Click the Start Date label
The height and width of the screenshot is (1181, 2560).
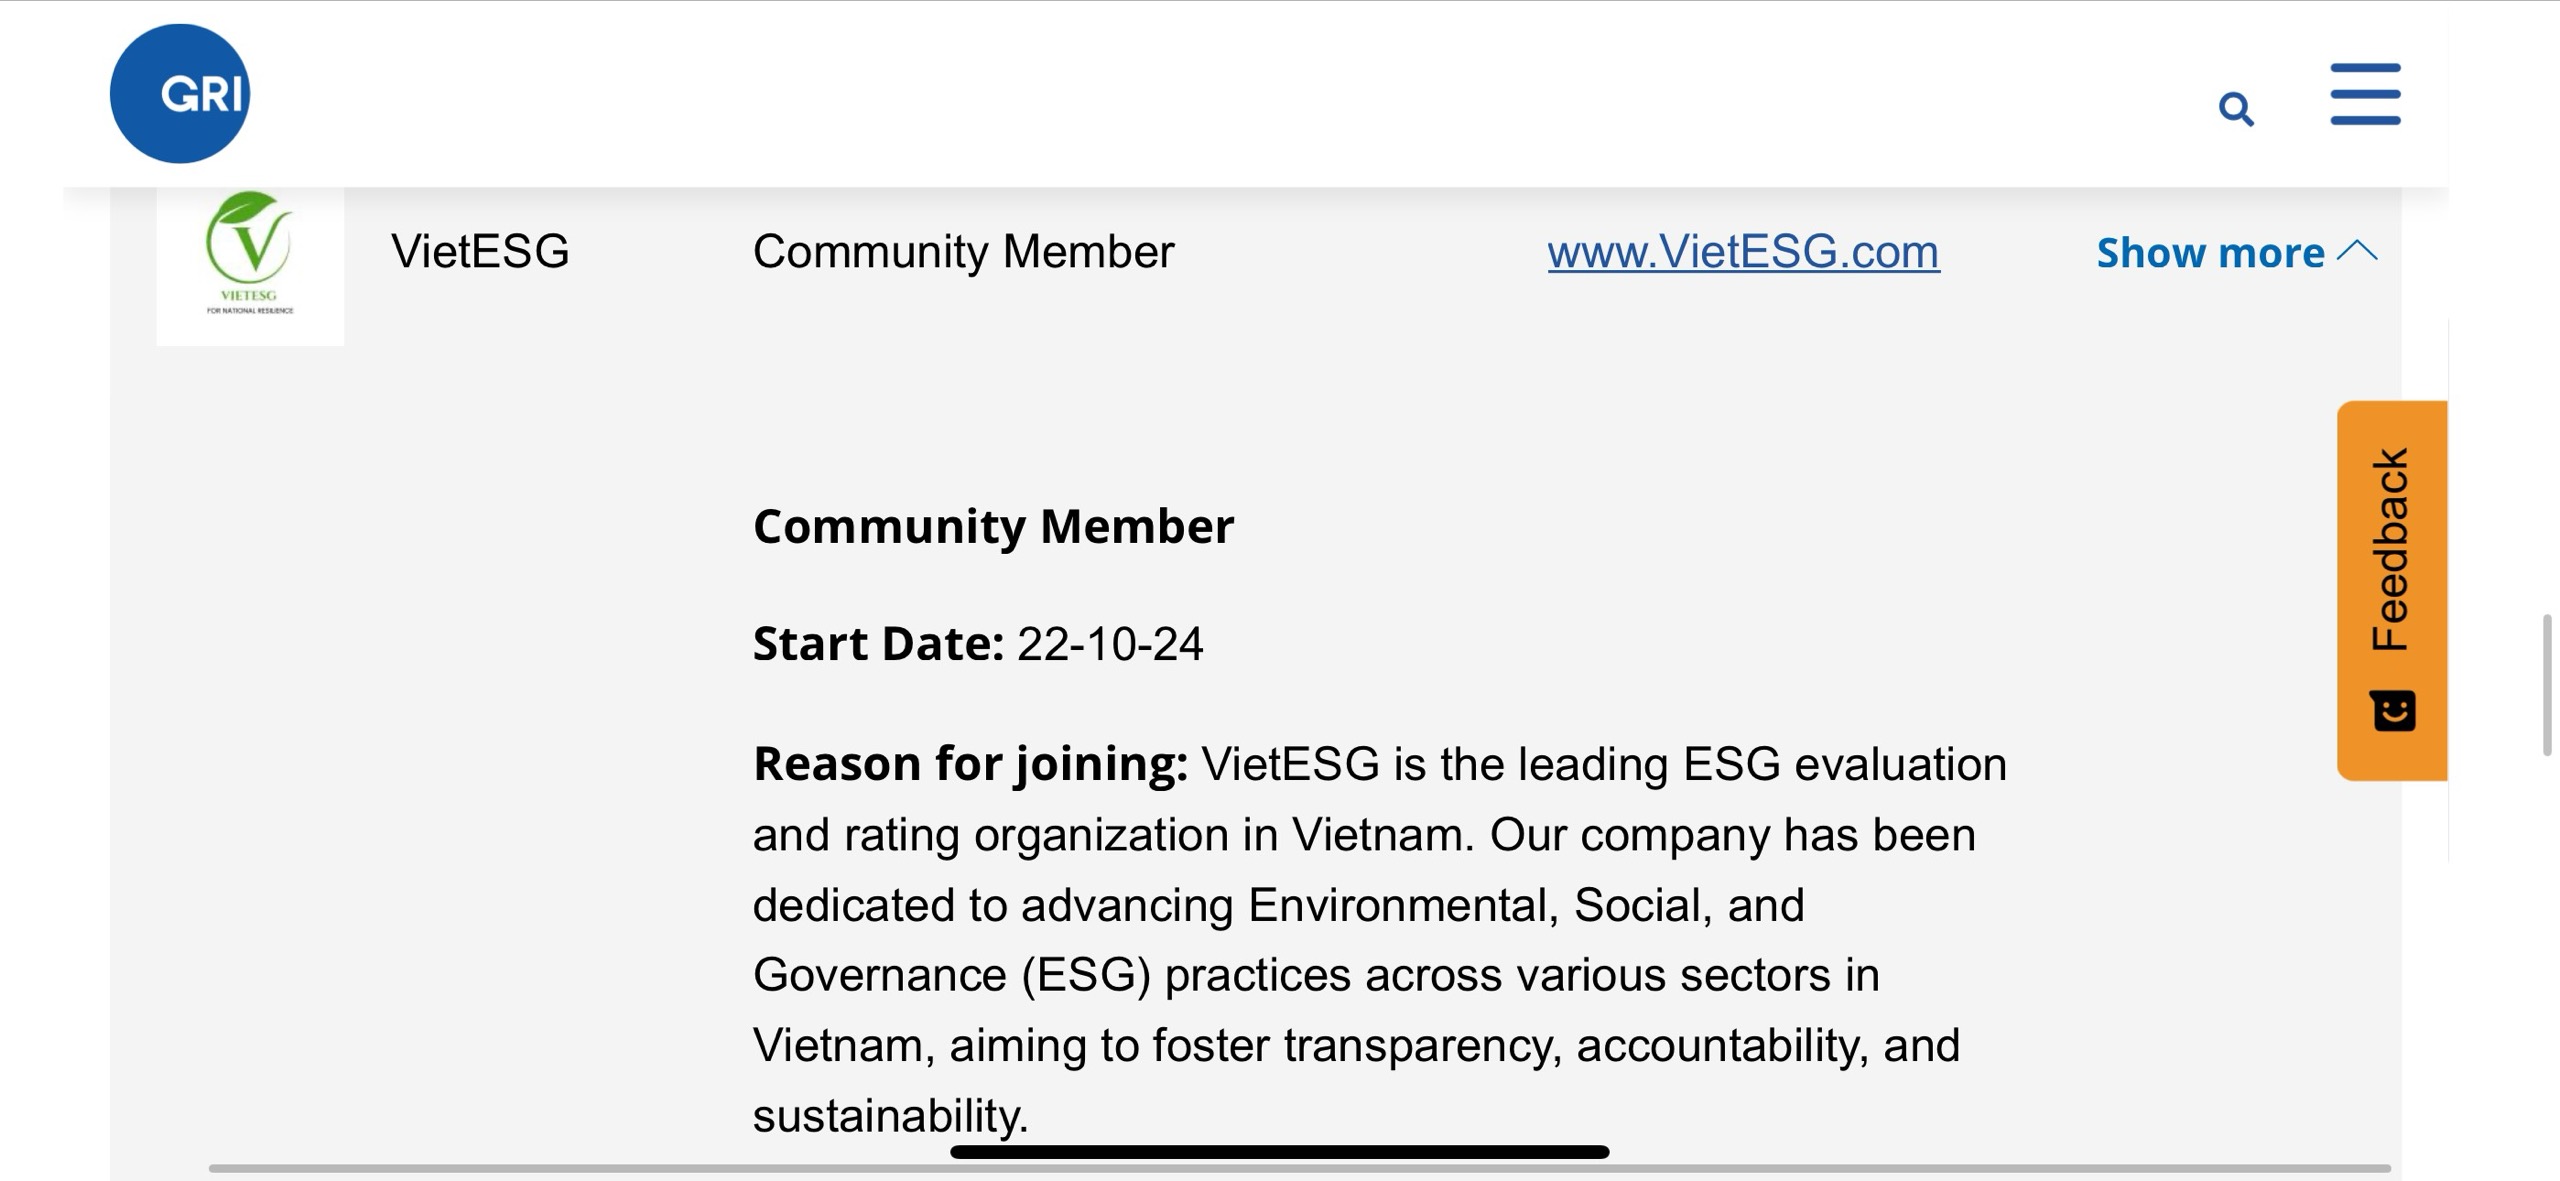click(877, 643)
